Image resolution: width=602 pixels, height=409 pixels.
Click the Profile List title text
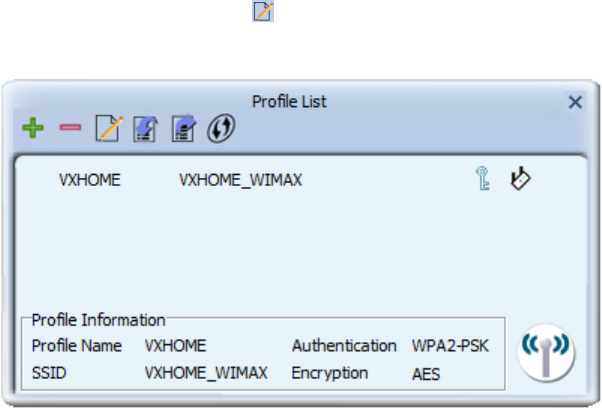pos(289,102)
